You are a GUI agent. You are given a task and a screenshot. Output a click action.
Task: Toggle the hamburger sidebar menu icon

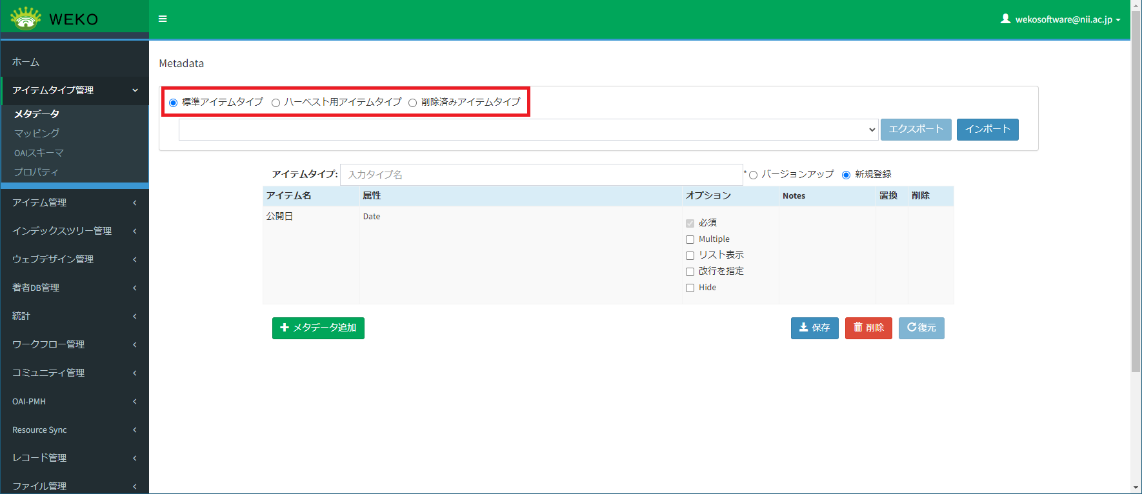pos(163,19)
